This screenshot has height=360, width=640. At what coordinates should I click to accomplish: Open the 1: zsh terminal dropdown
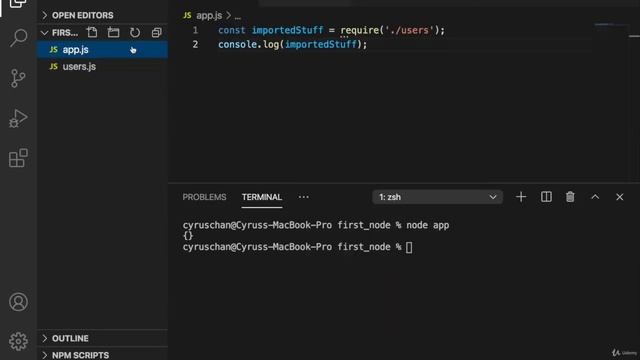pos(437,197)
